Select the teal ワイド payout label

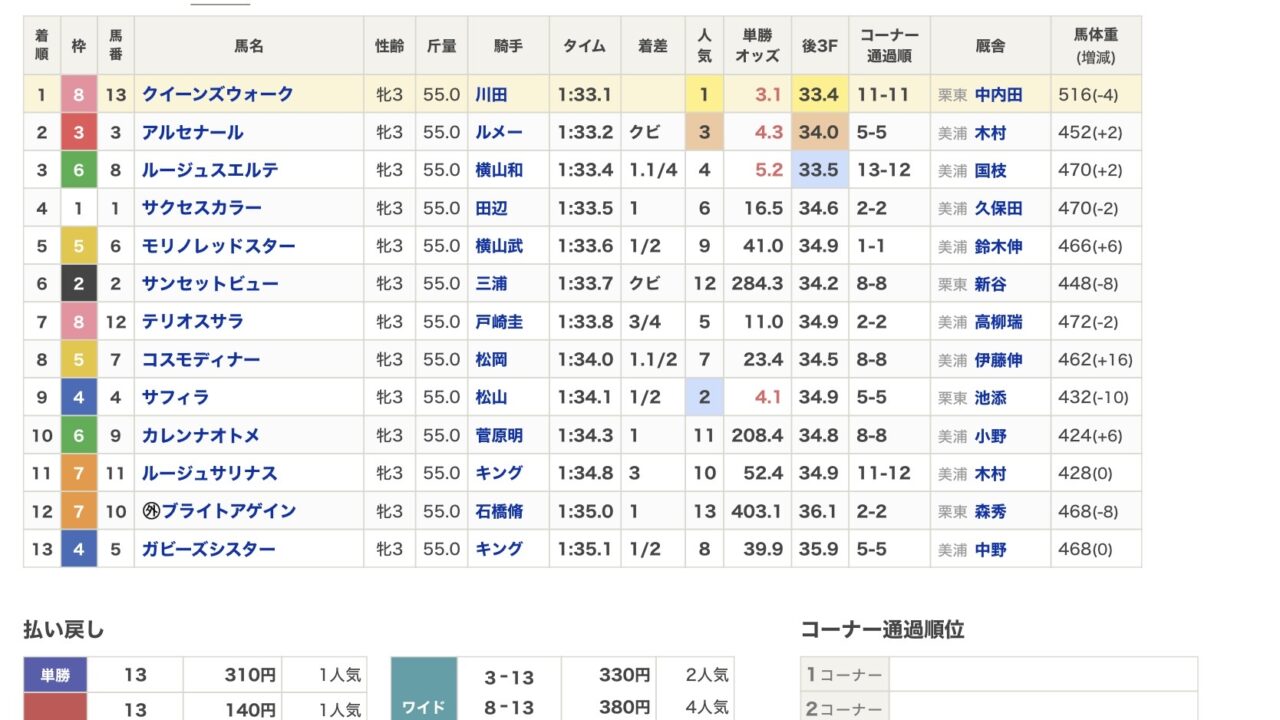[423, 707]
